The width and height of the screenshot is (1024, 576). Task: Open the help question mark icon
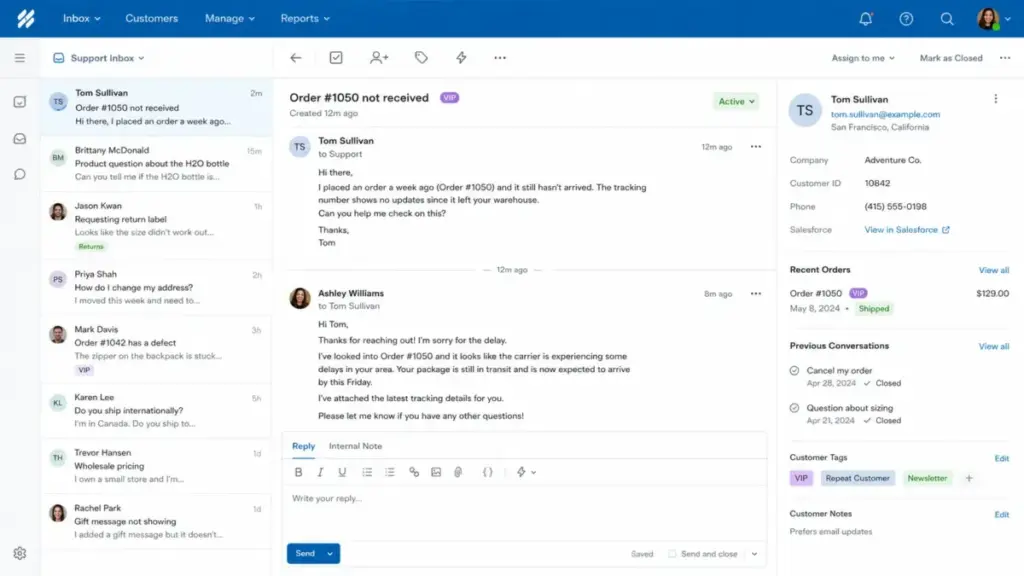point(906,18)
